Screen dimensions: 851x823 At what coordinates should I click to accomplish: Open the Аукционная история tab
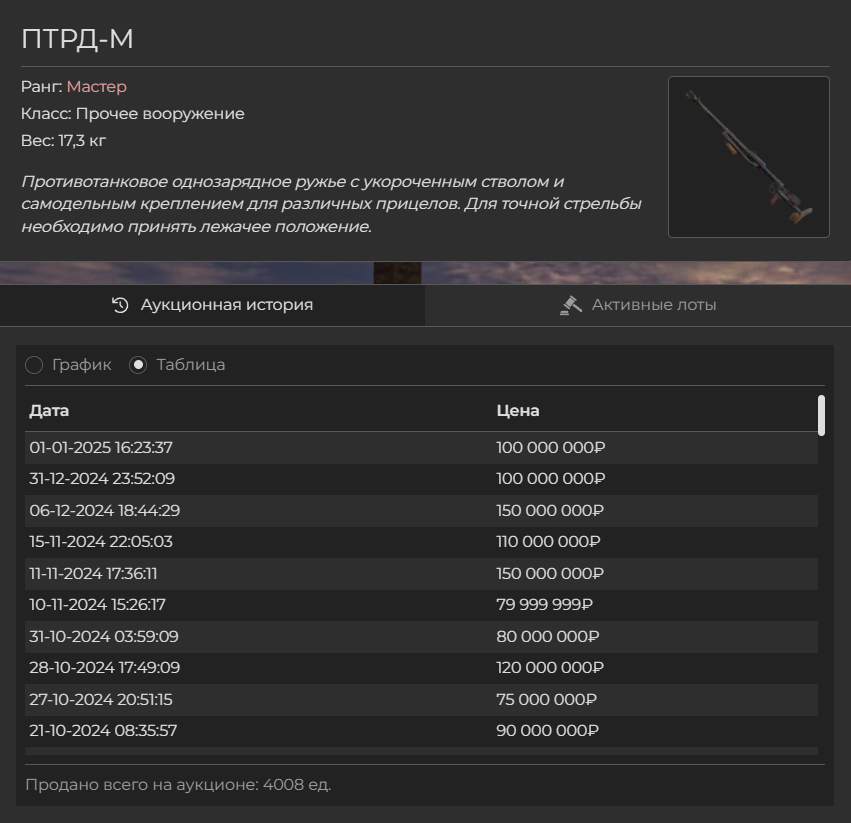pos(212,305)
